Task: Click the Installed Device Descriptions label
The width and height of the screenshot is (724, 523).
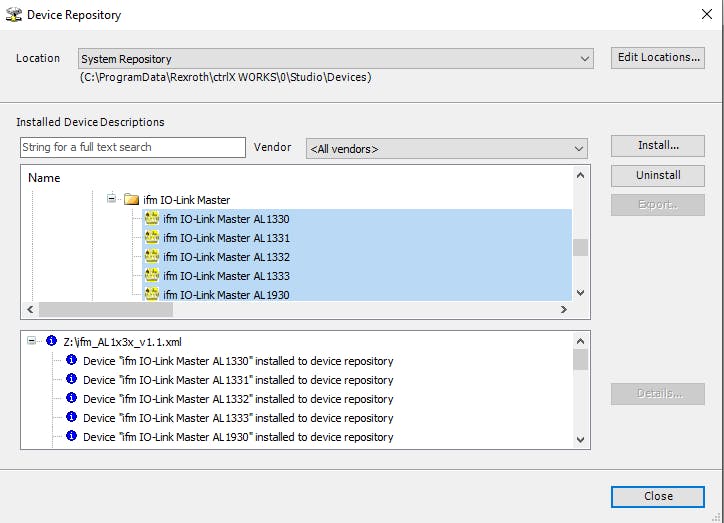Action: 90,122
